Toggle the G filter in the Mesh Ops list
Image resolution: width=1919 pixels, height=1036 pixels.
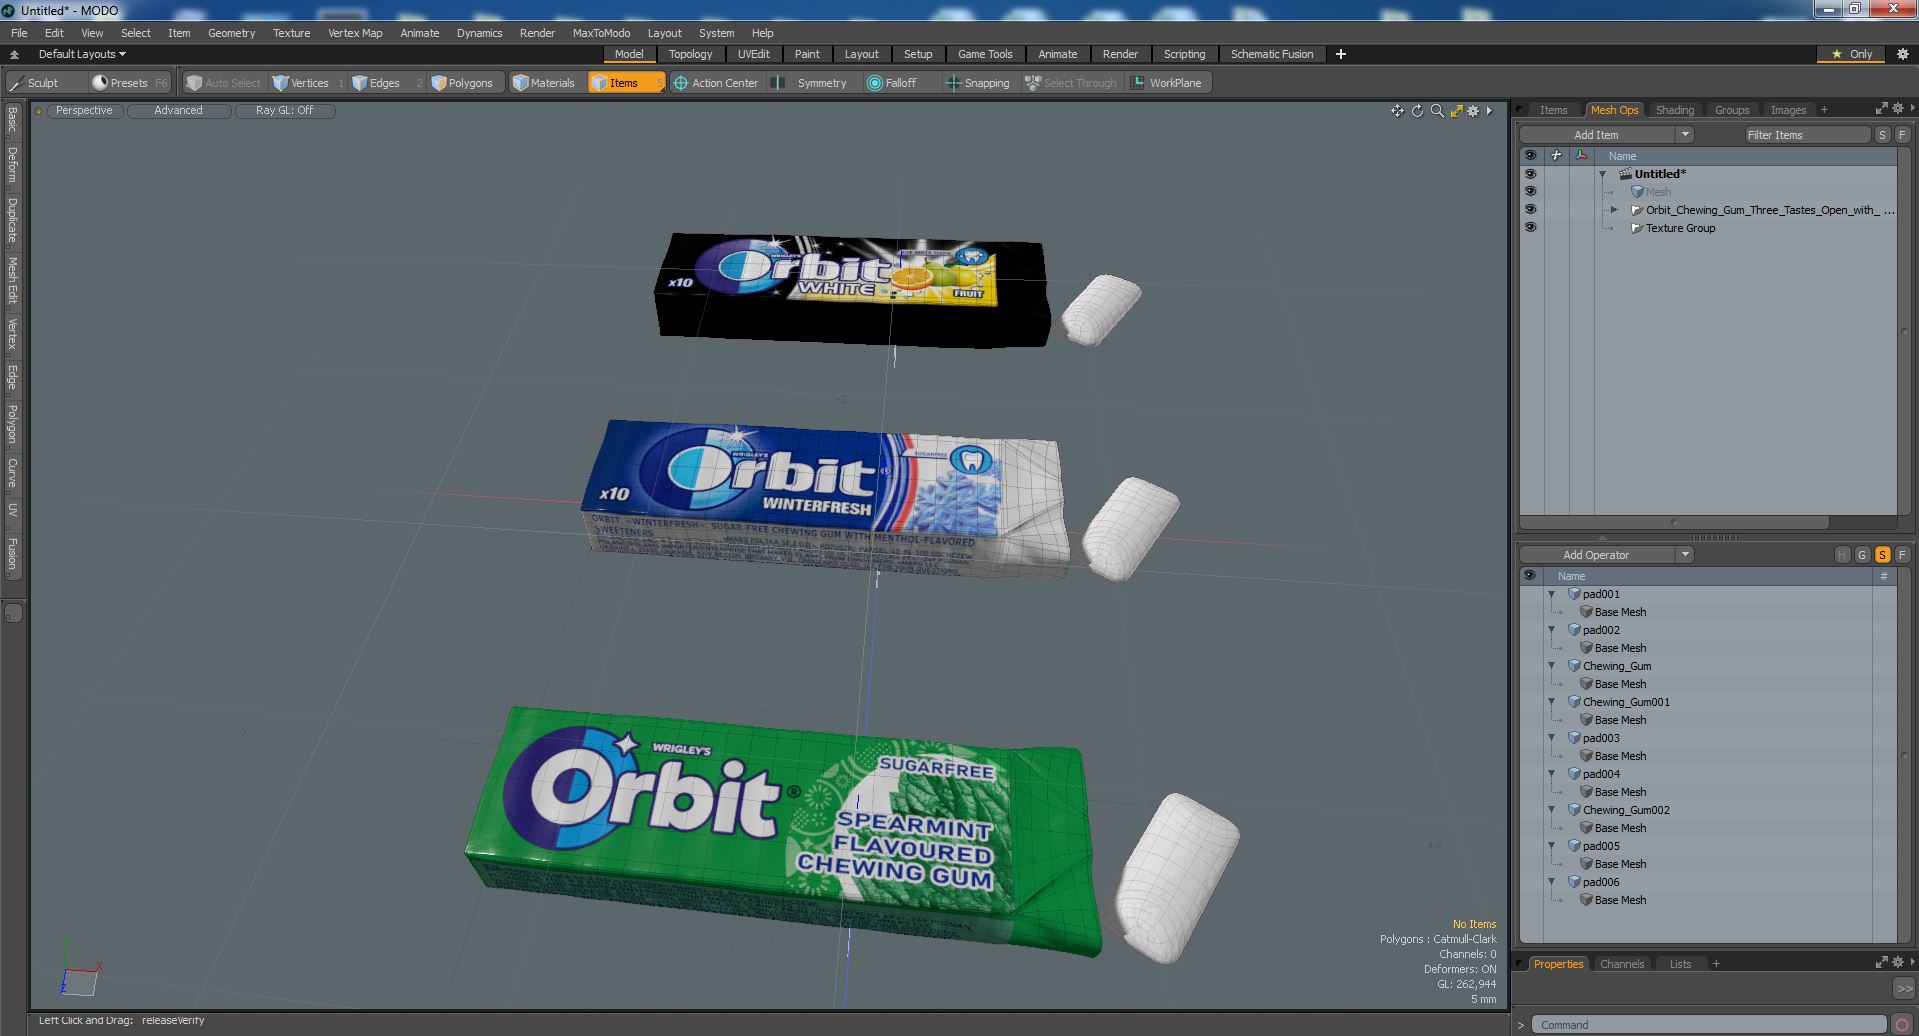[x=1862, y=555]
